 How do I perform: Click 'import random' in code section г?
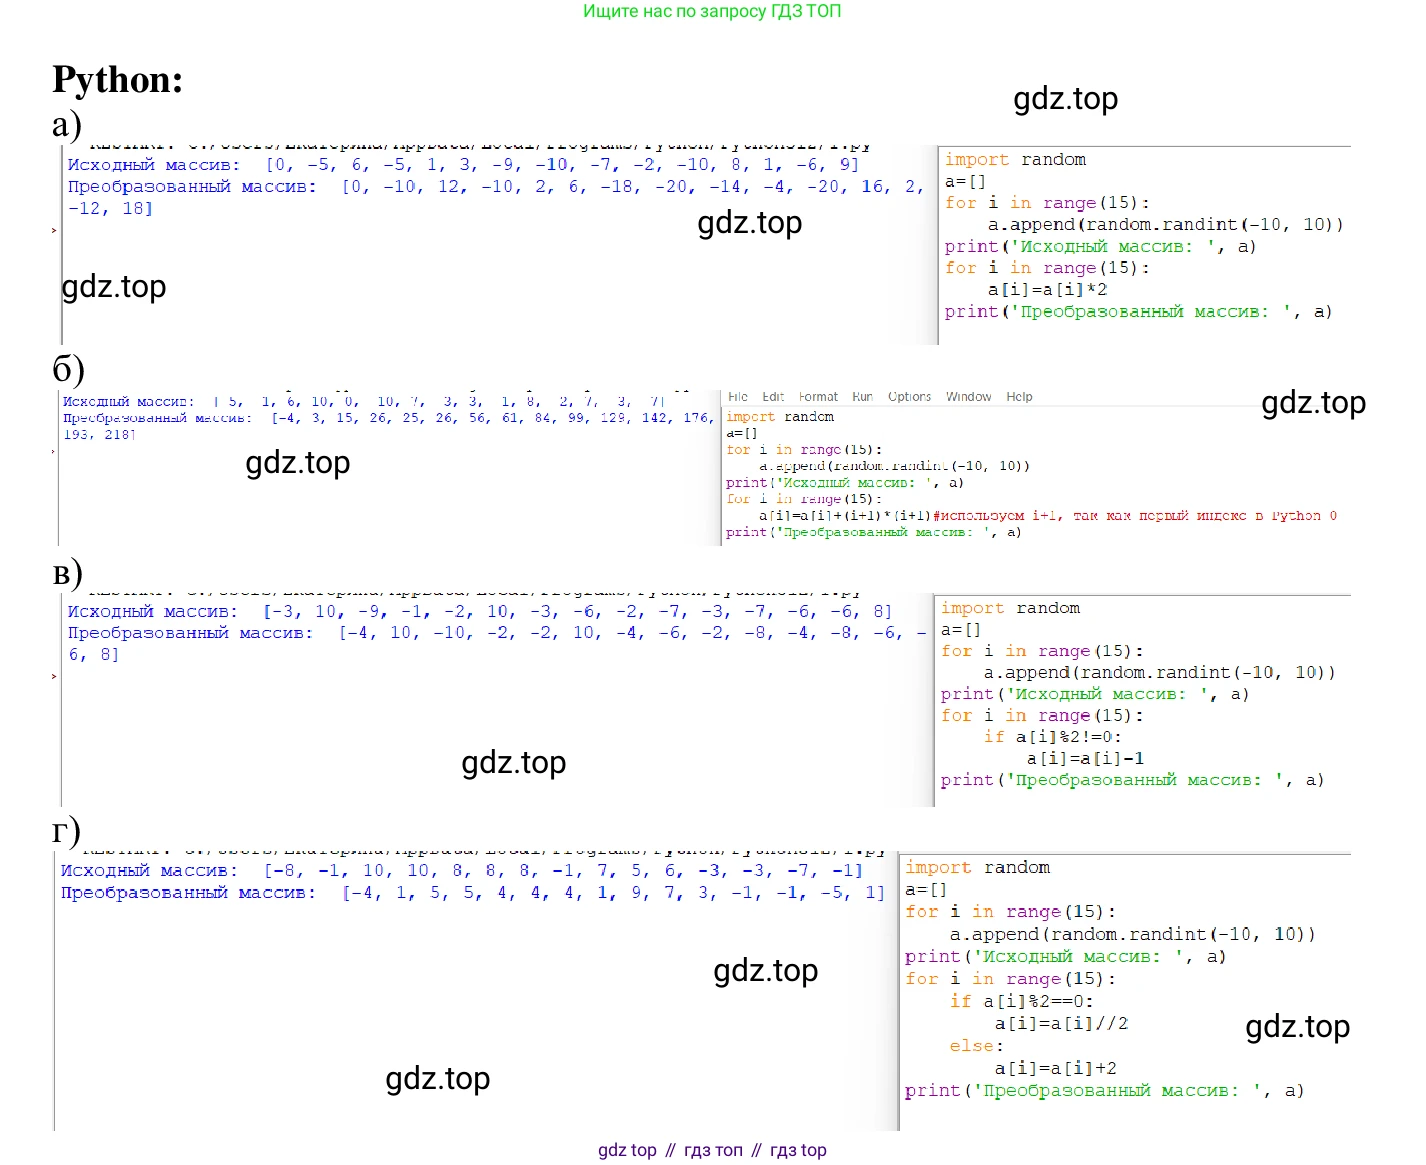pos(977,868)
